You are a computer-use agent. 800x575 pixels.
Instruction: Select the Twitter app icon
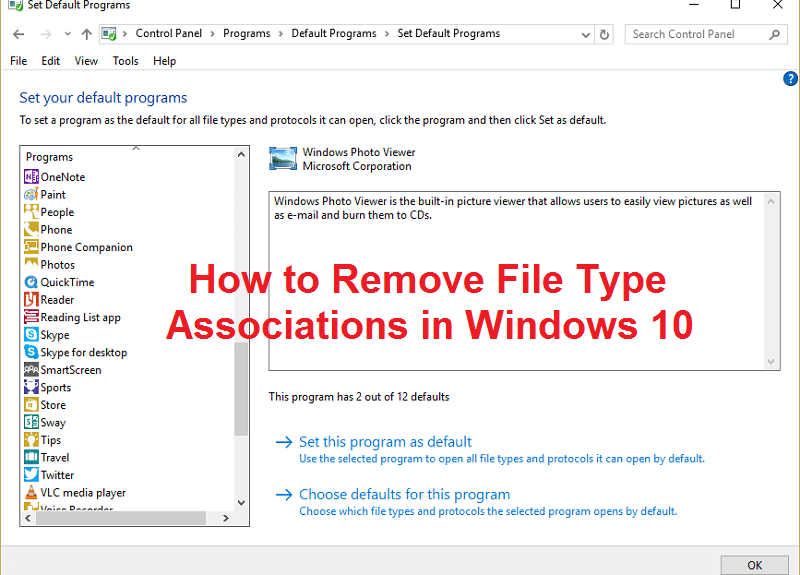(31, 474)
